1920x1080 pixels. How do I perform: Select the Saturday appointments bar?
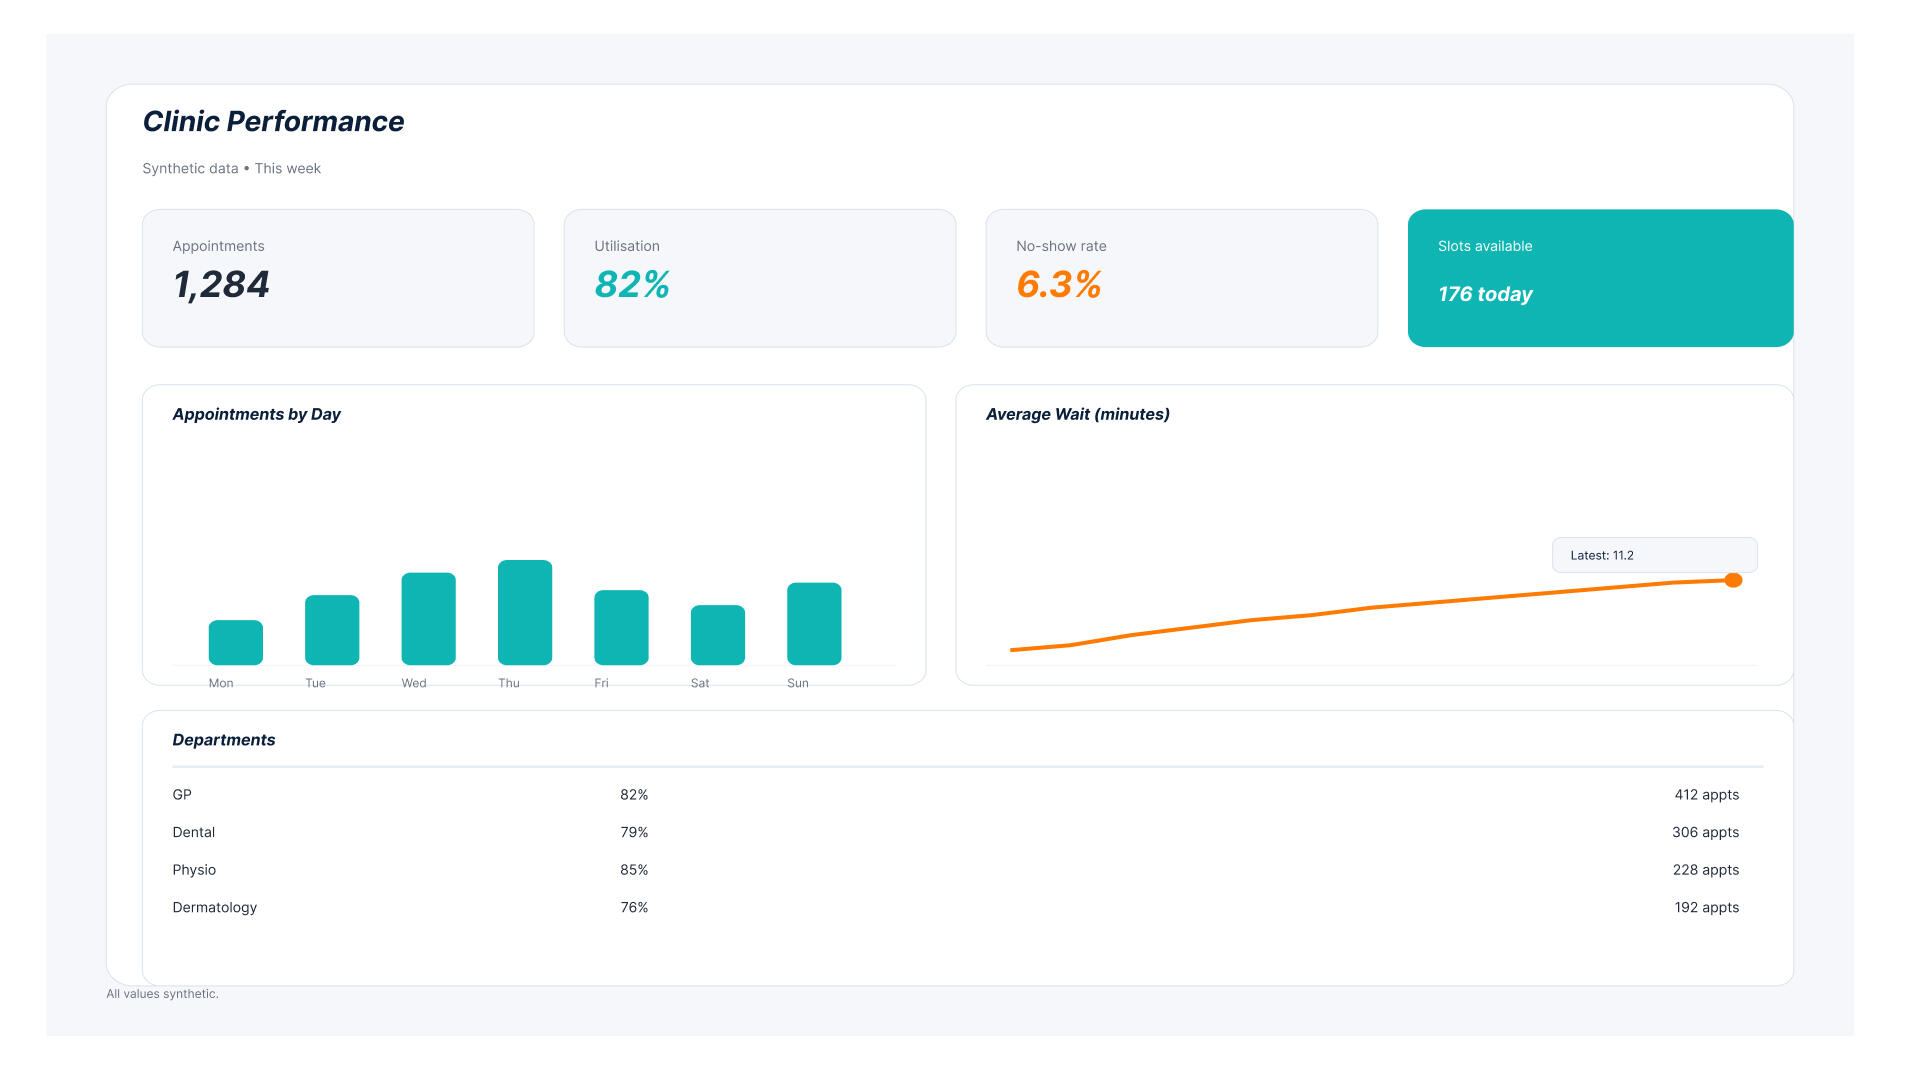718,635
